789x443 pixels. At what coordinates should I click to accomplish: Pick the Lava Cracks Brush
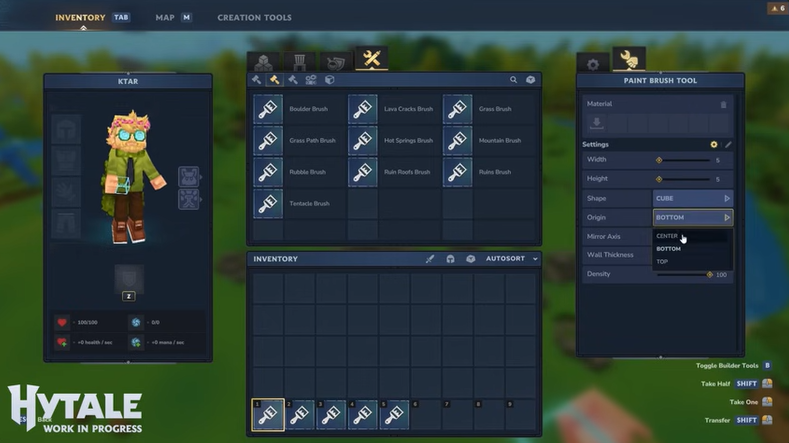[x=362, y=109]
